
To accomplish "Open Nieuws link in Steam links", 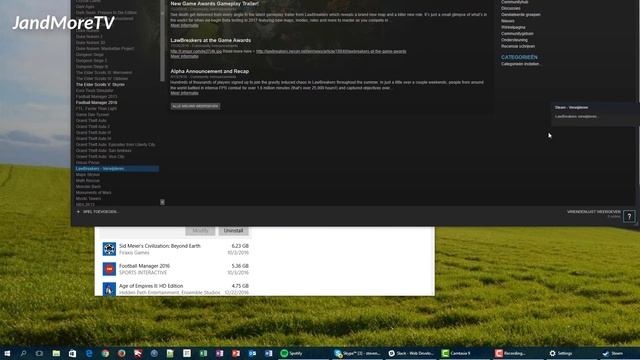I will point(508,21).
